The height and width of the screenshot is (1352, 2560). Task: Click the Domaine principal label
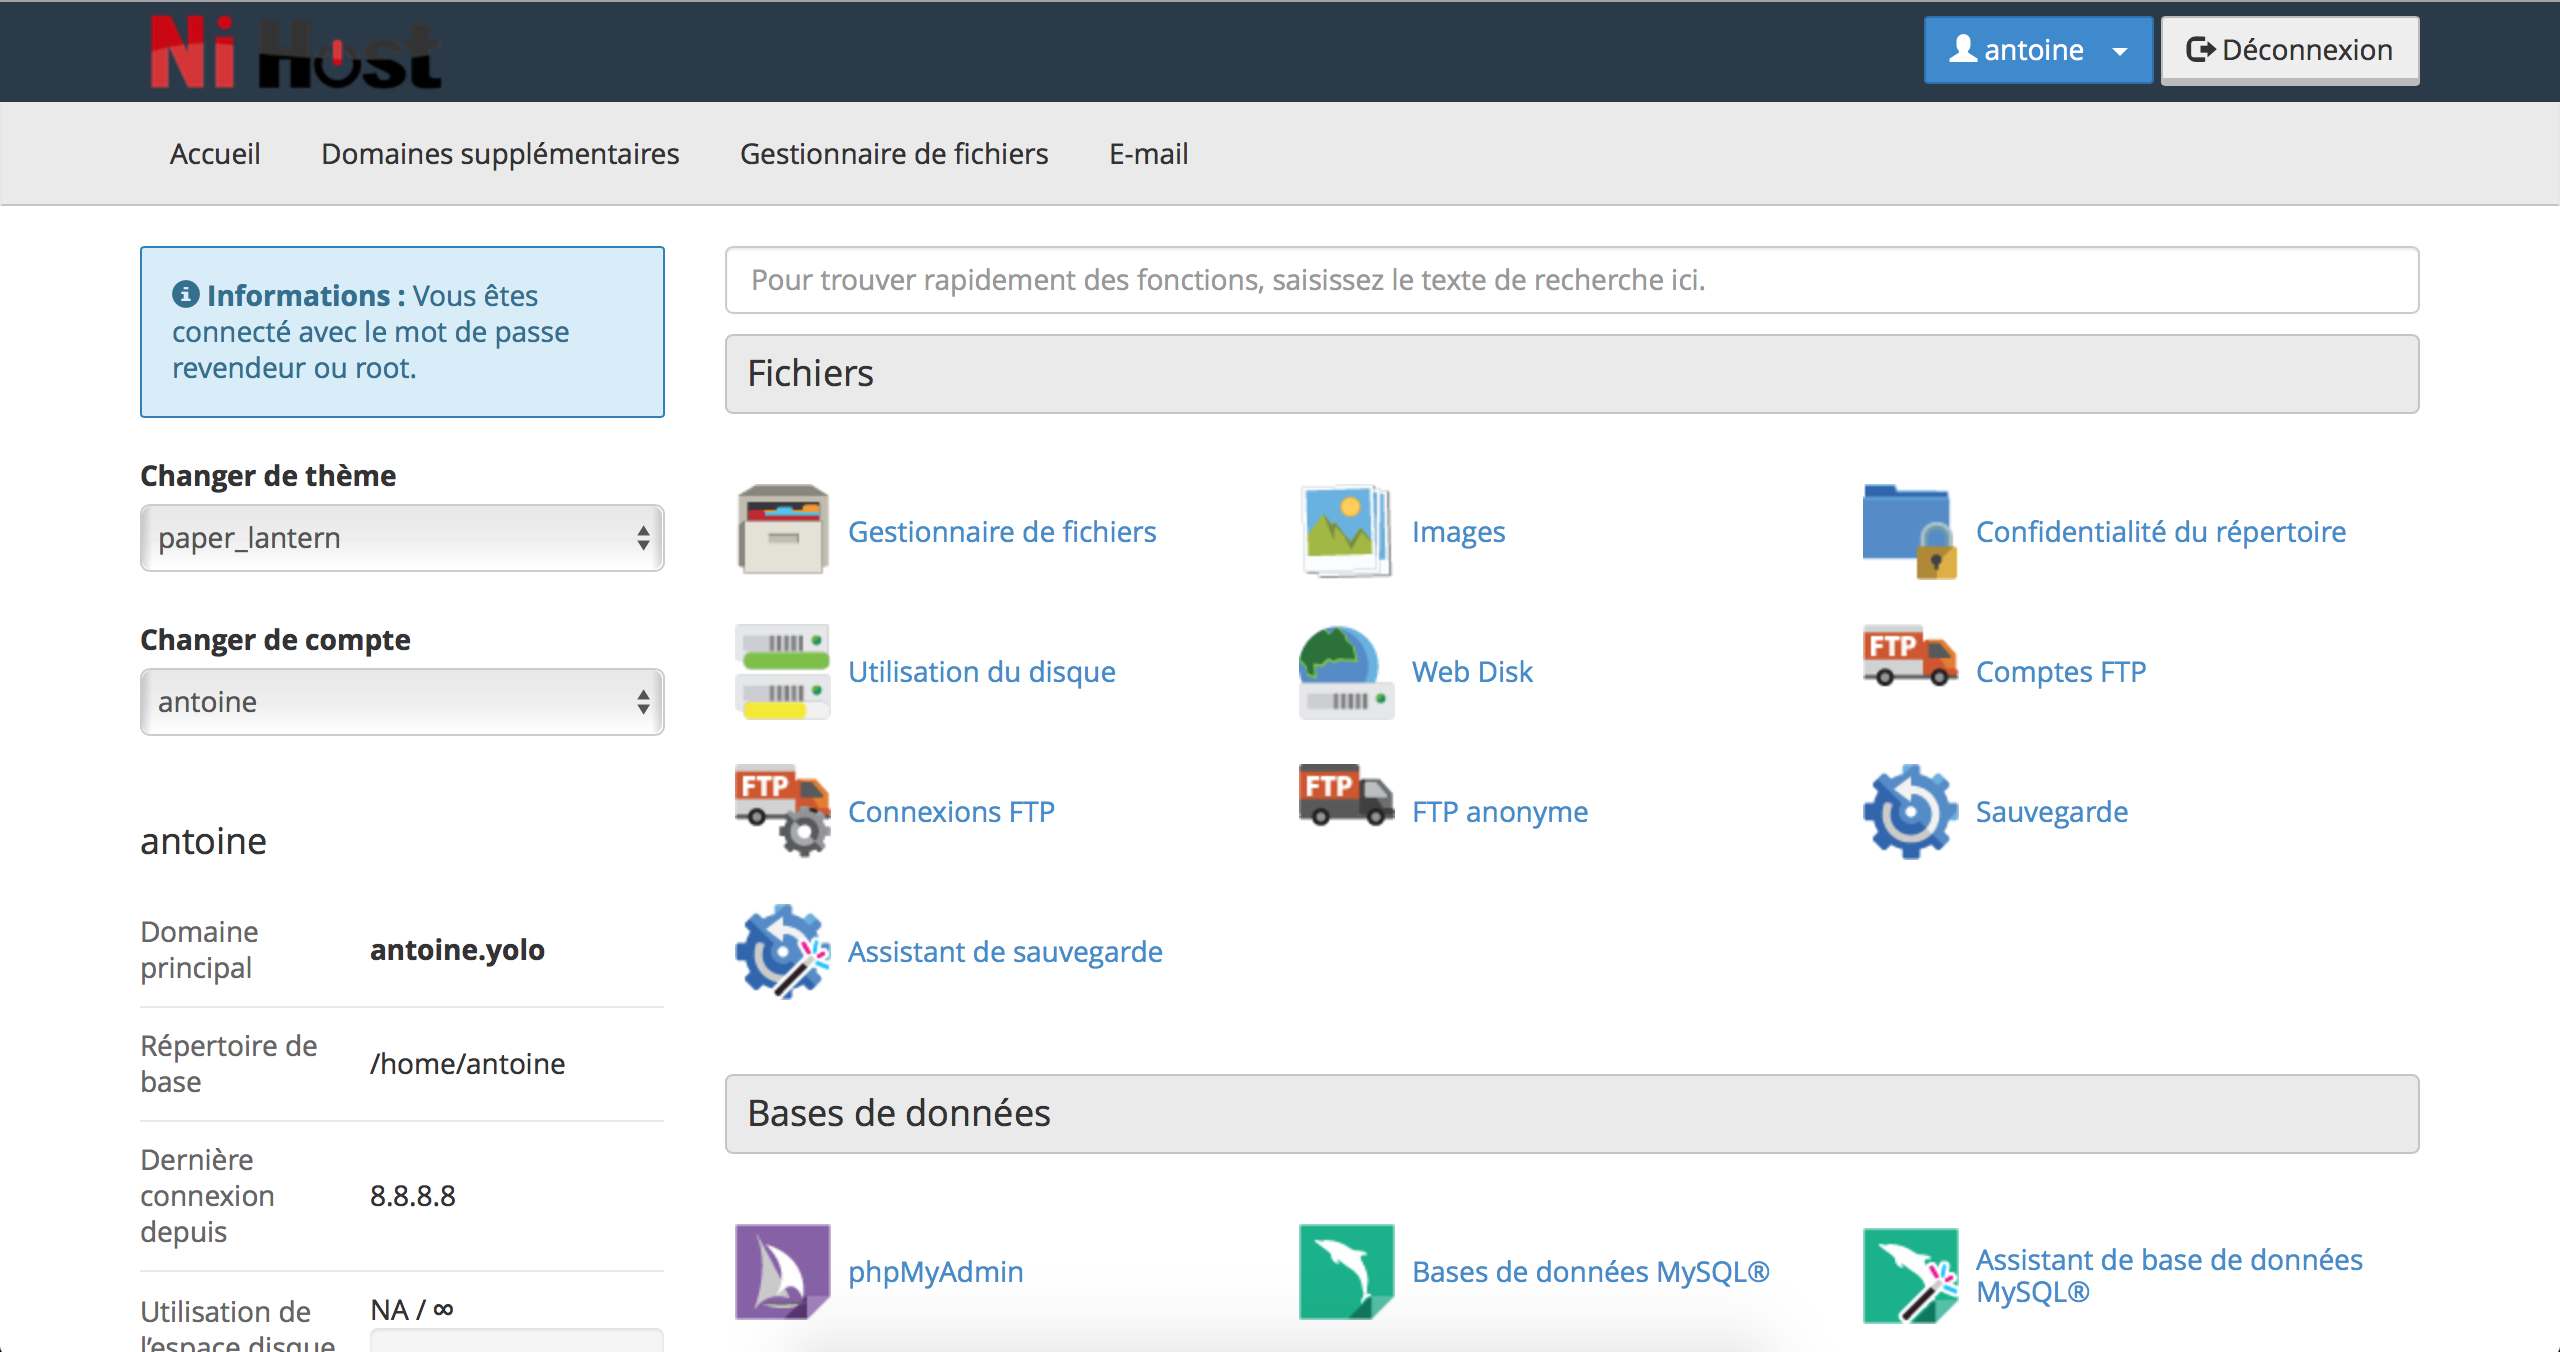click(x=200, y=950)
